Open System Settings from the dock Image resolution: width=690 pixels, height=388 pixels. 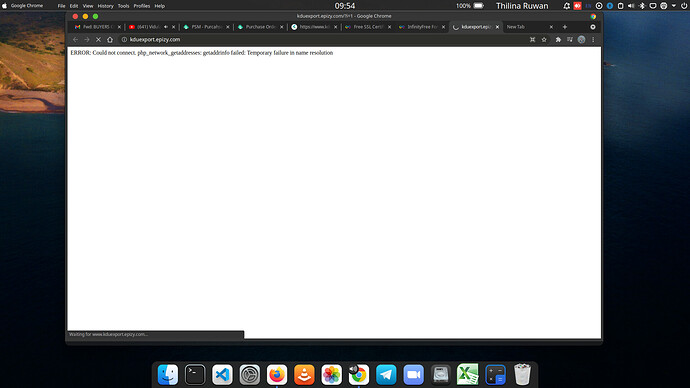250,375
